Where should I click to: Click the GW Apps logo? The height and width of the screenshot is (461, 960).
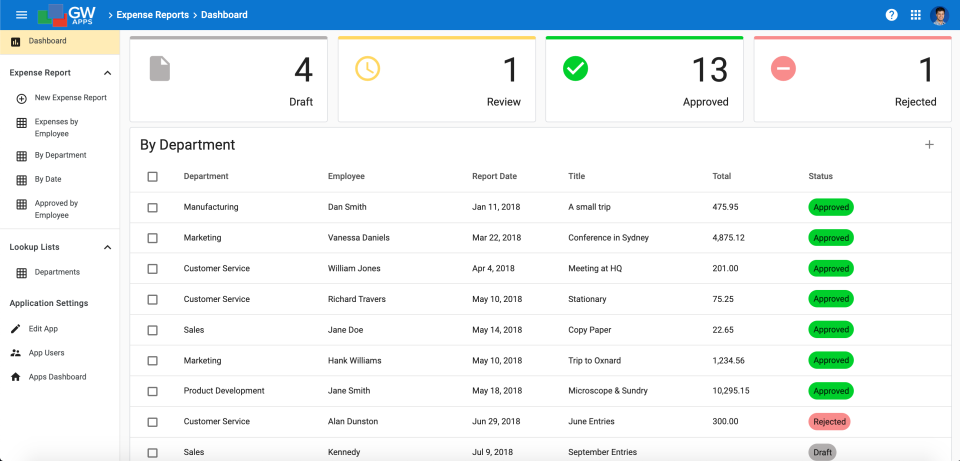click(67, 15)
